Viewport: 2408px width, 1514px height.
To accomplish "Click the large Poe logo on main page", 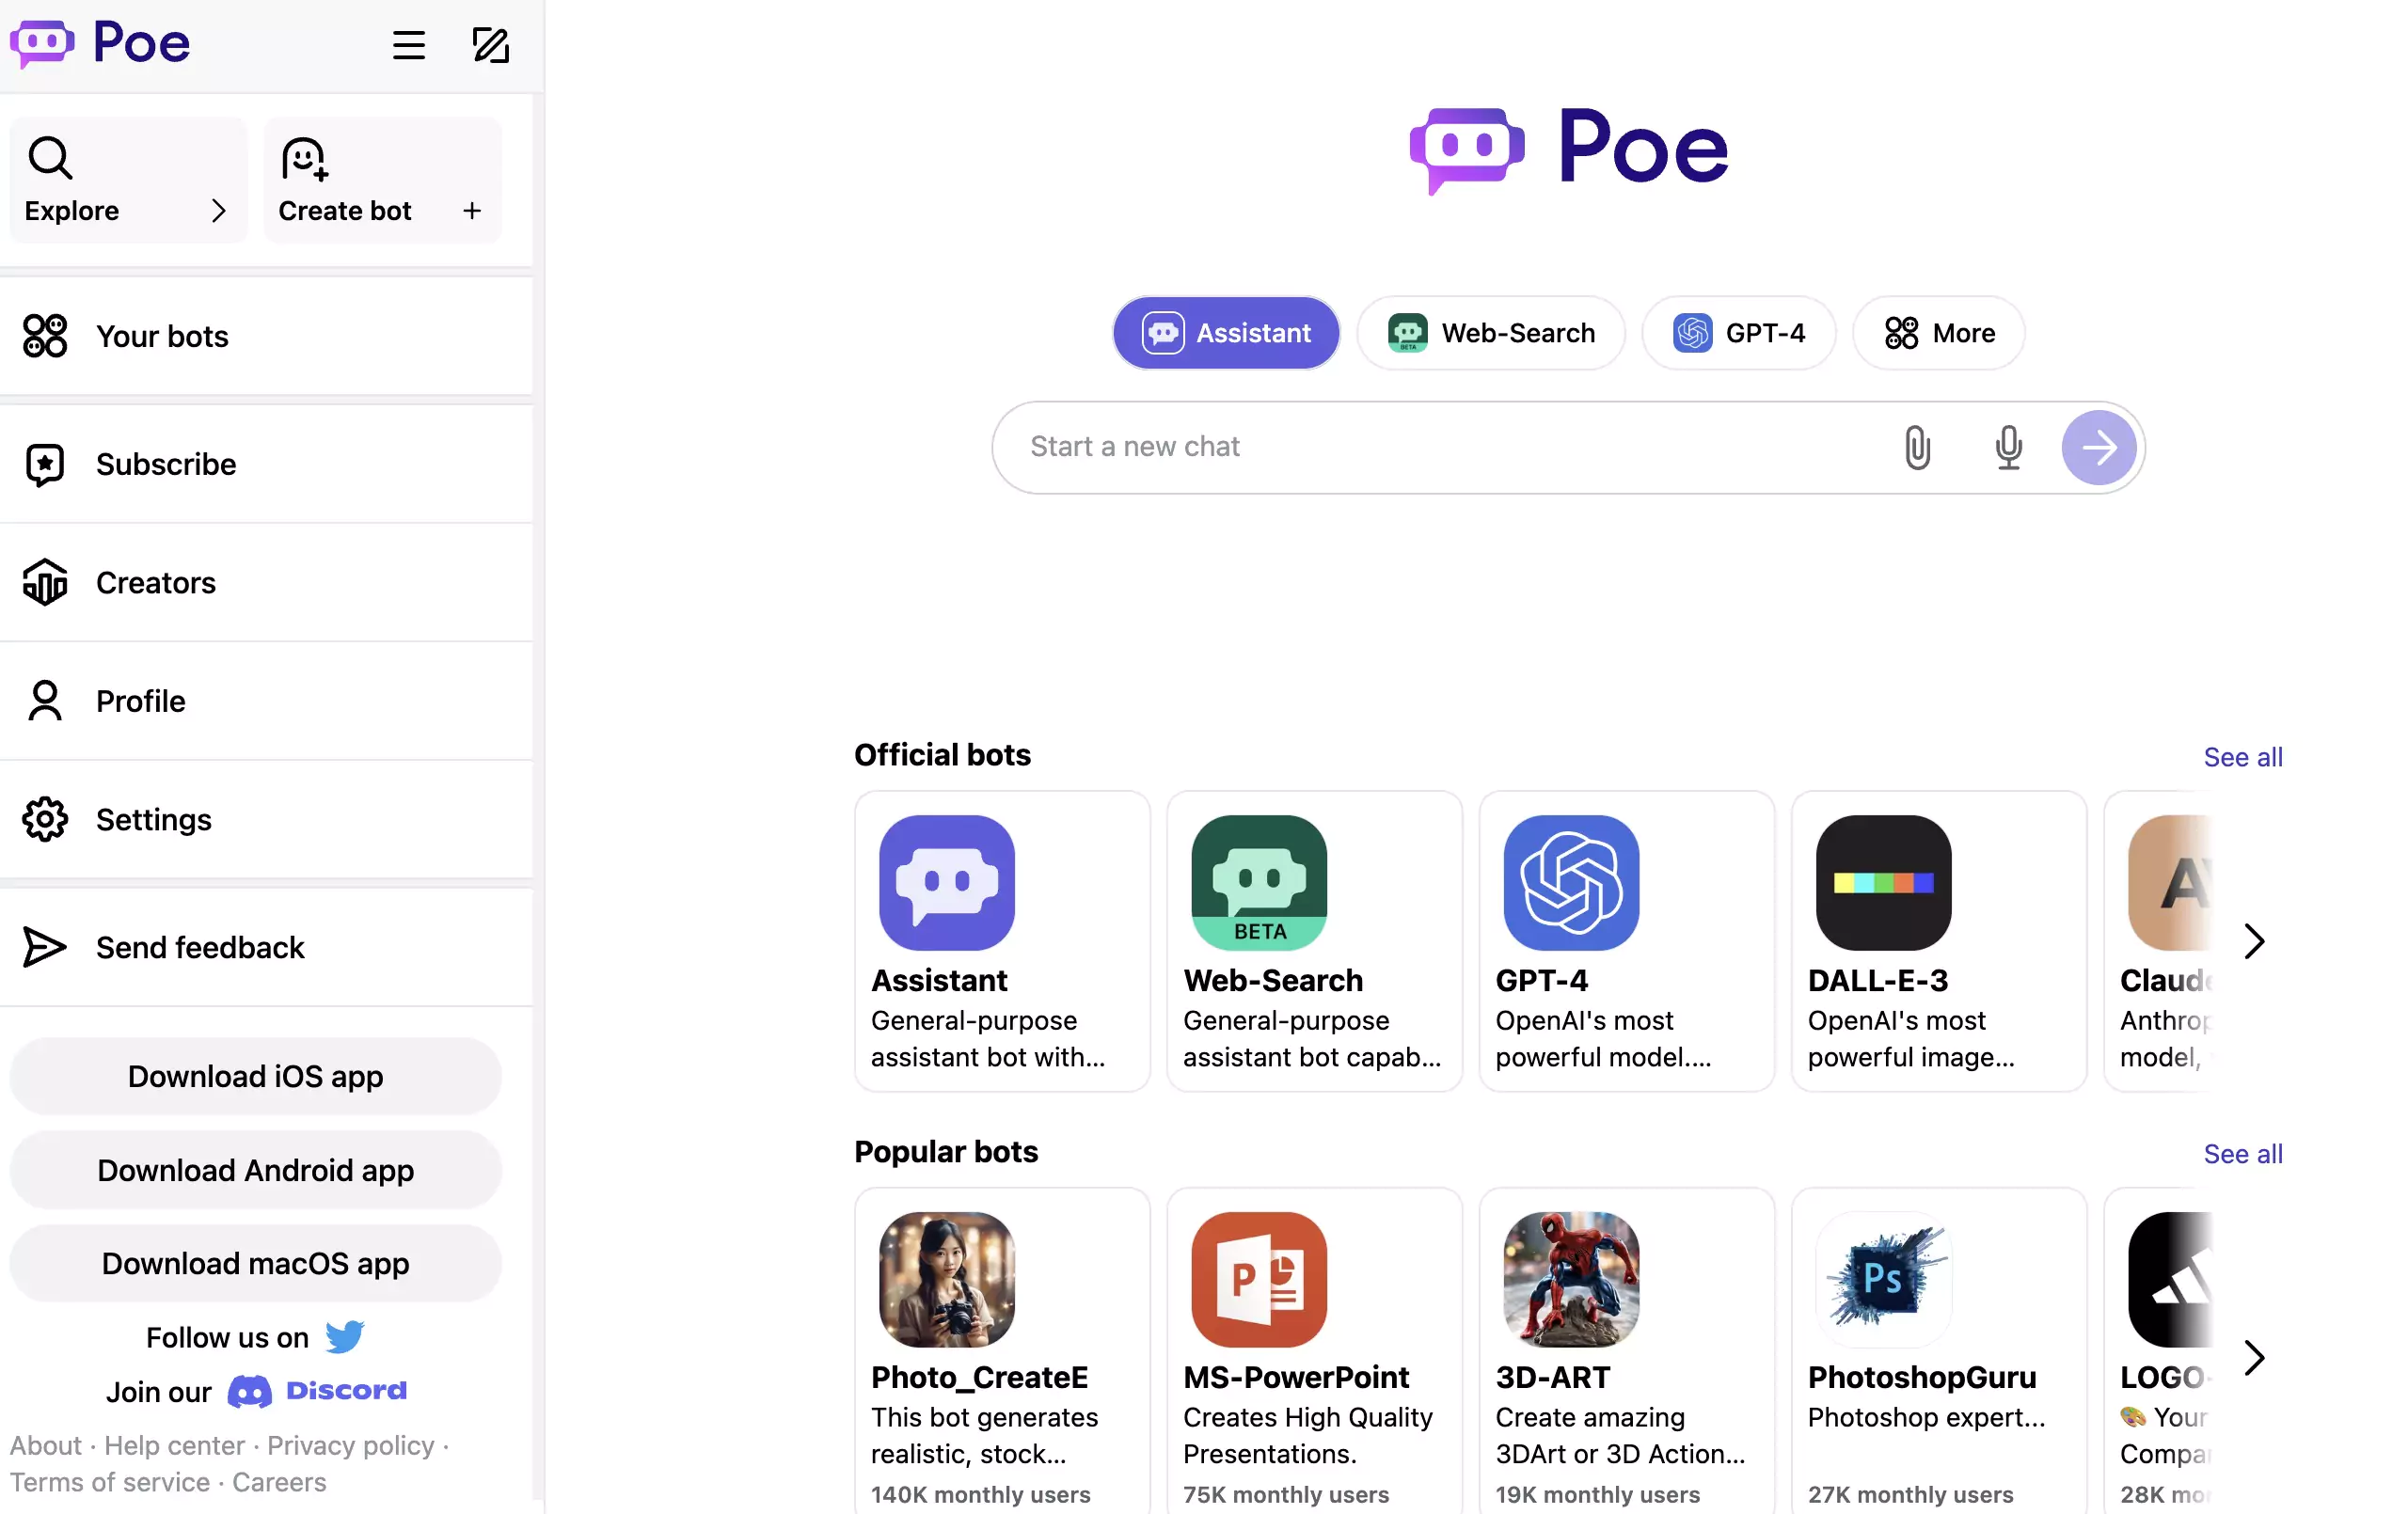I will (x=1568, y=150).
